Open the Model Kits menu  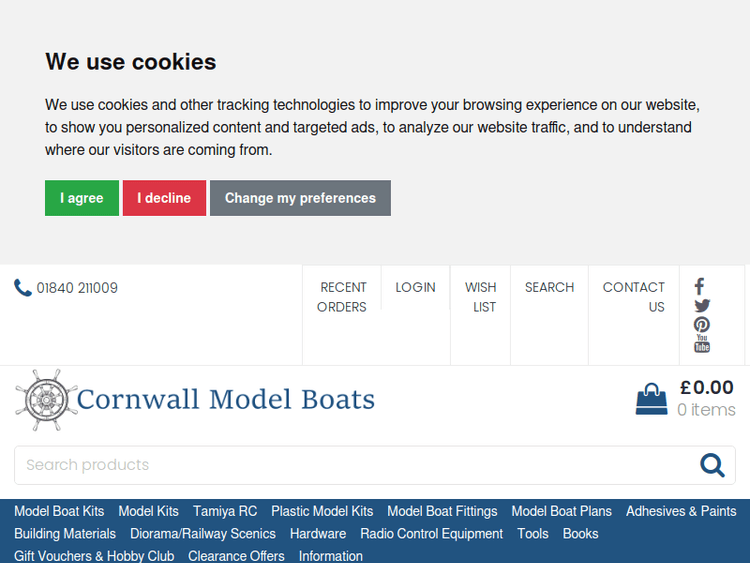click(148, 511)
